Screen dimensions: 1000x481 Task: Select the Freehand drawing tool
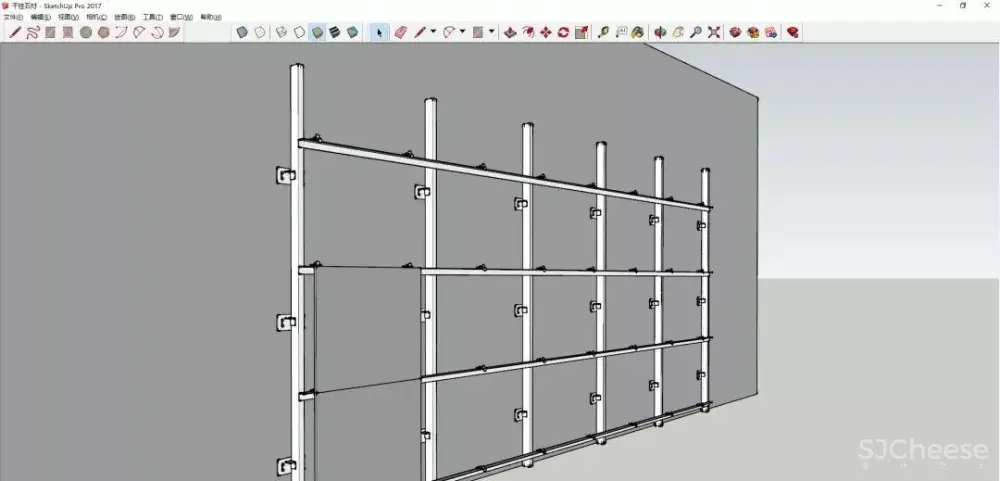[32, 32]
